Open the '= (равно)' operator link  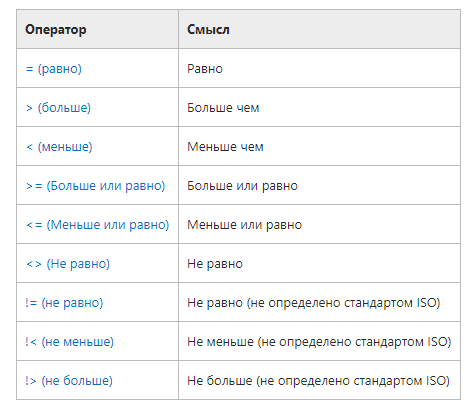pos(53,69)
